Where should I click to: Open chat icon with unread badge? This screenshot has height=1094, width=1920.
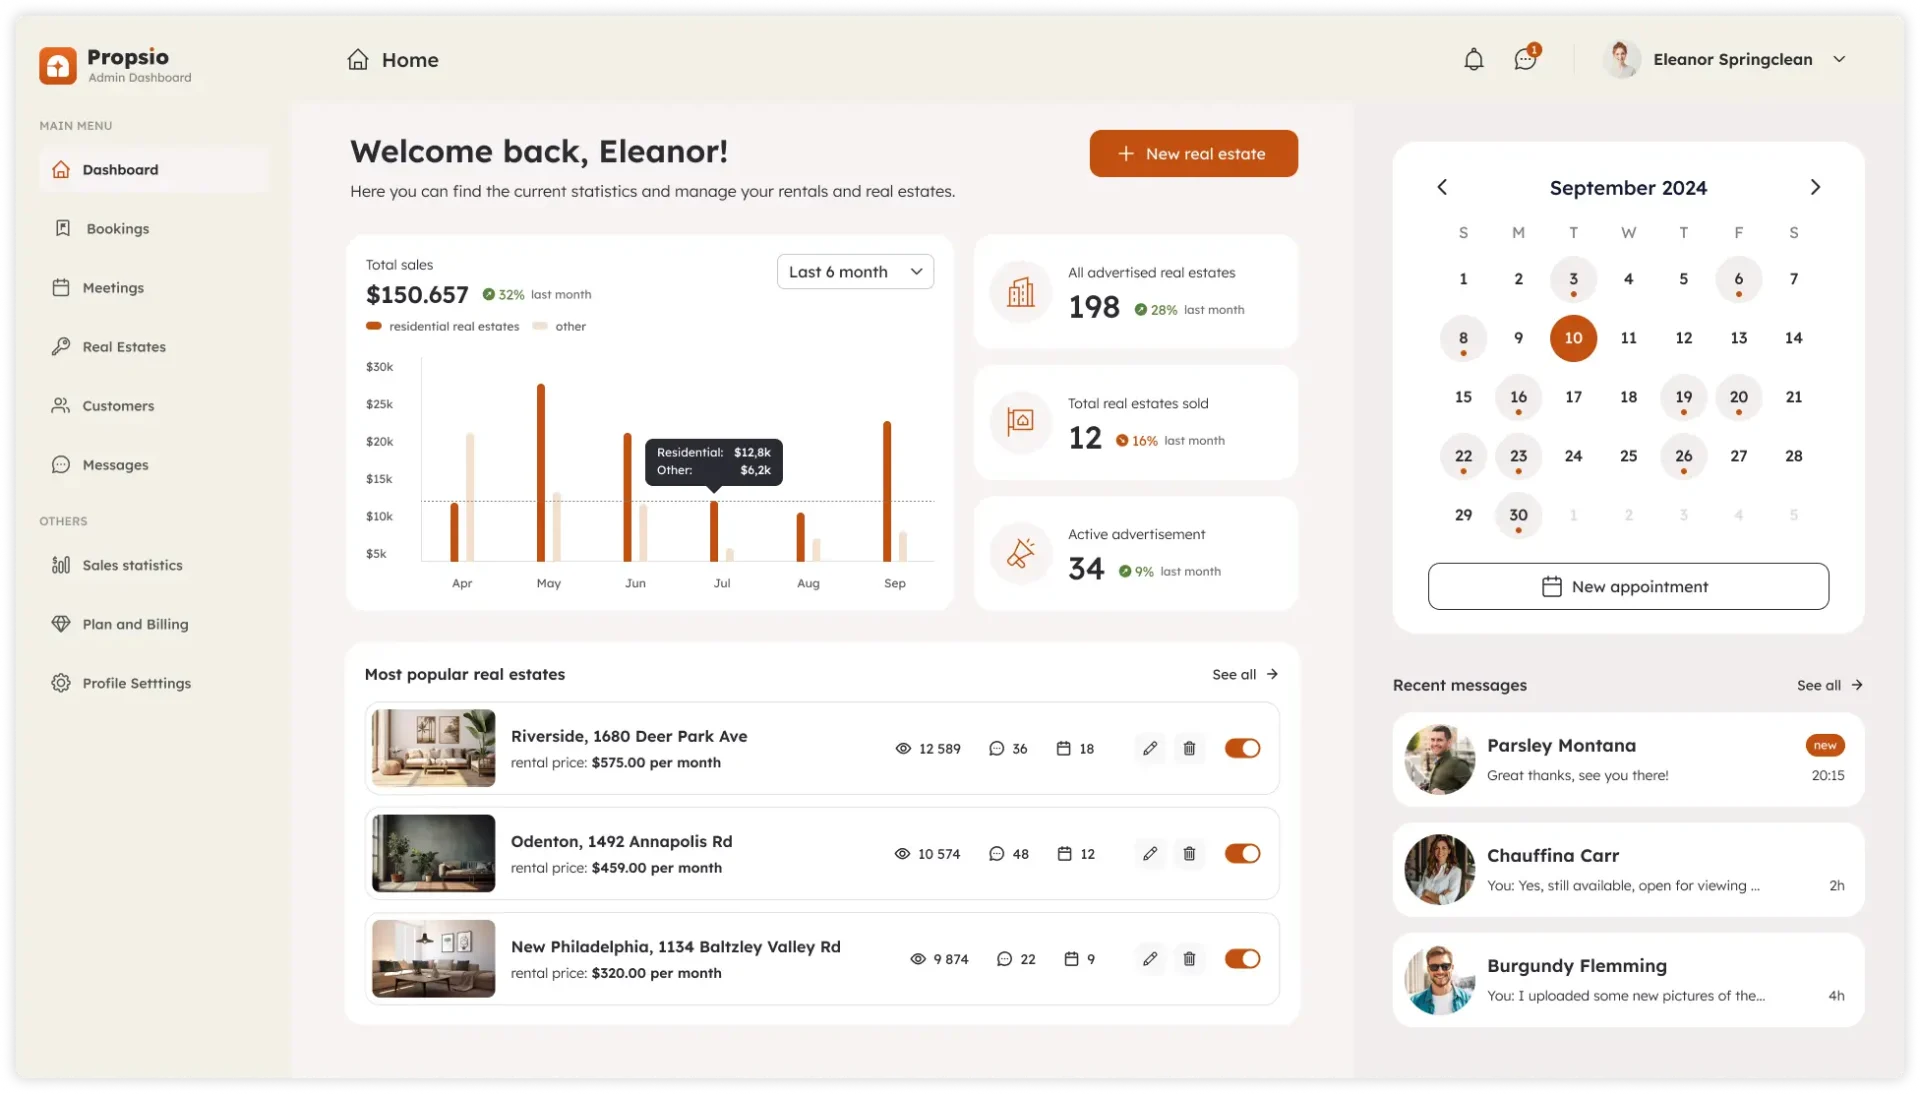pyautogui.click(x=1525, y=60)
